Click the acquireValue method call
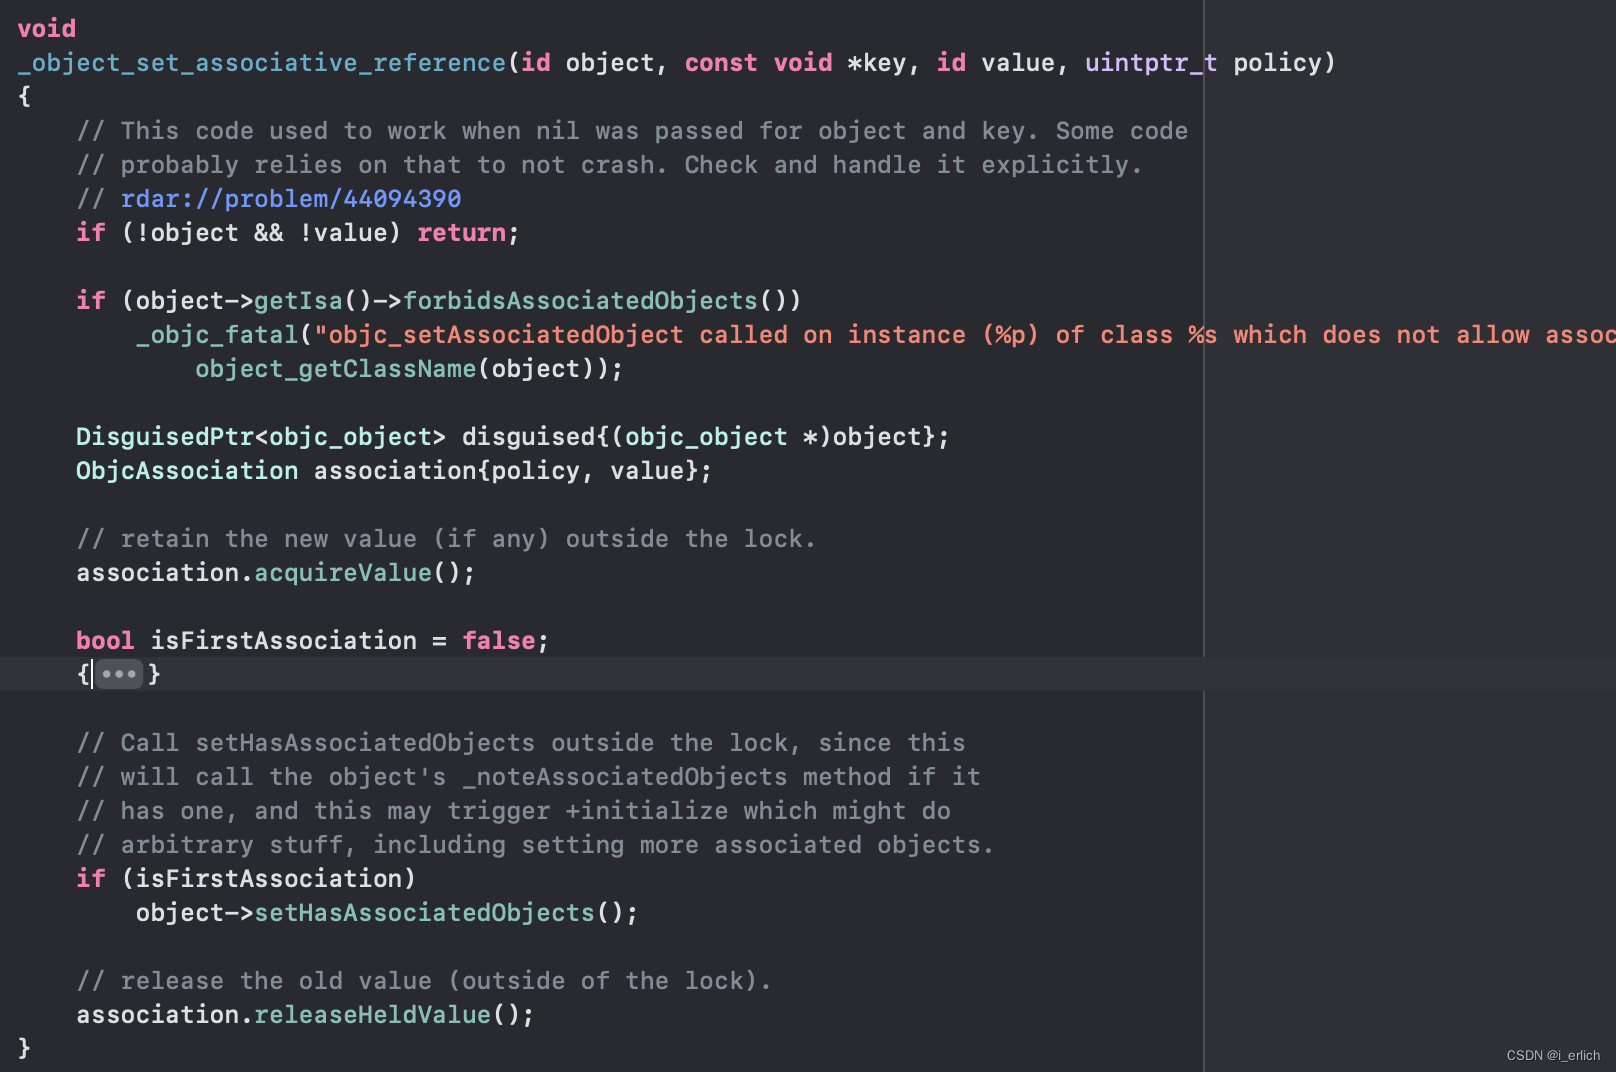This screenshot has height=1072, width=1616. pyautogui.click(x=343, y=573)
